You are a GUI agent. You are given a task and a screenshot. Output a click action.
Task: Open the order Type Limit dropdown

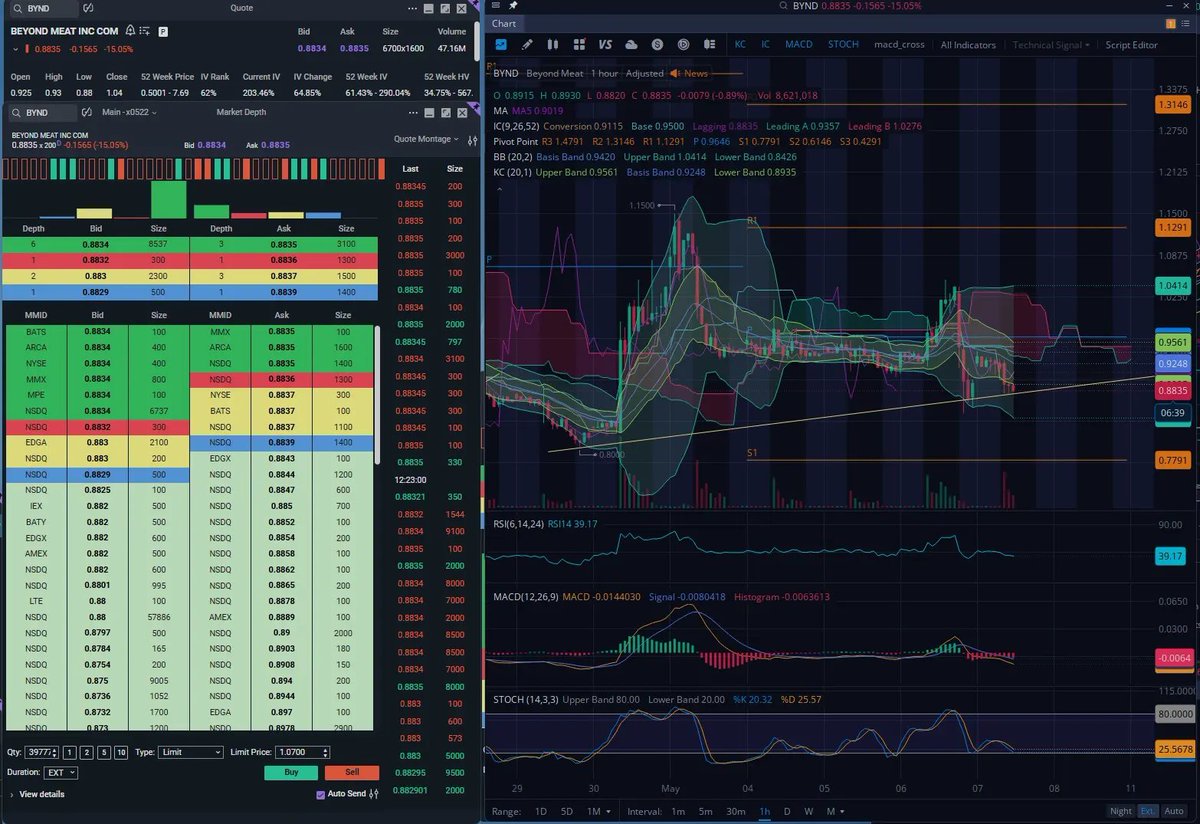coord(191,752)
